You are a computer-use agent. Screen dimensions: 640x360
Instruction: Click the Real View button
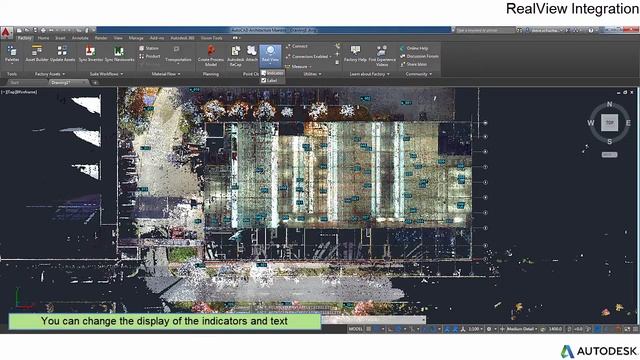tap(270, 55)
